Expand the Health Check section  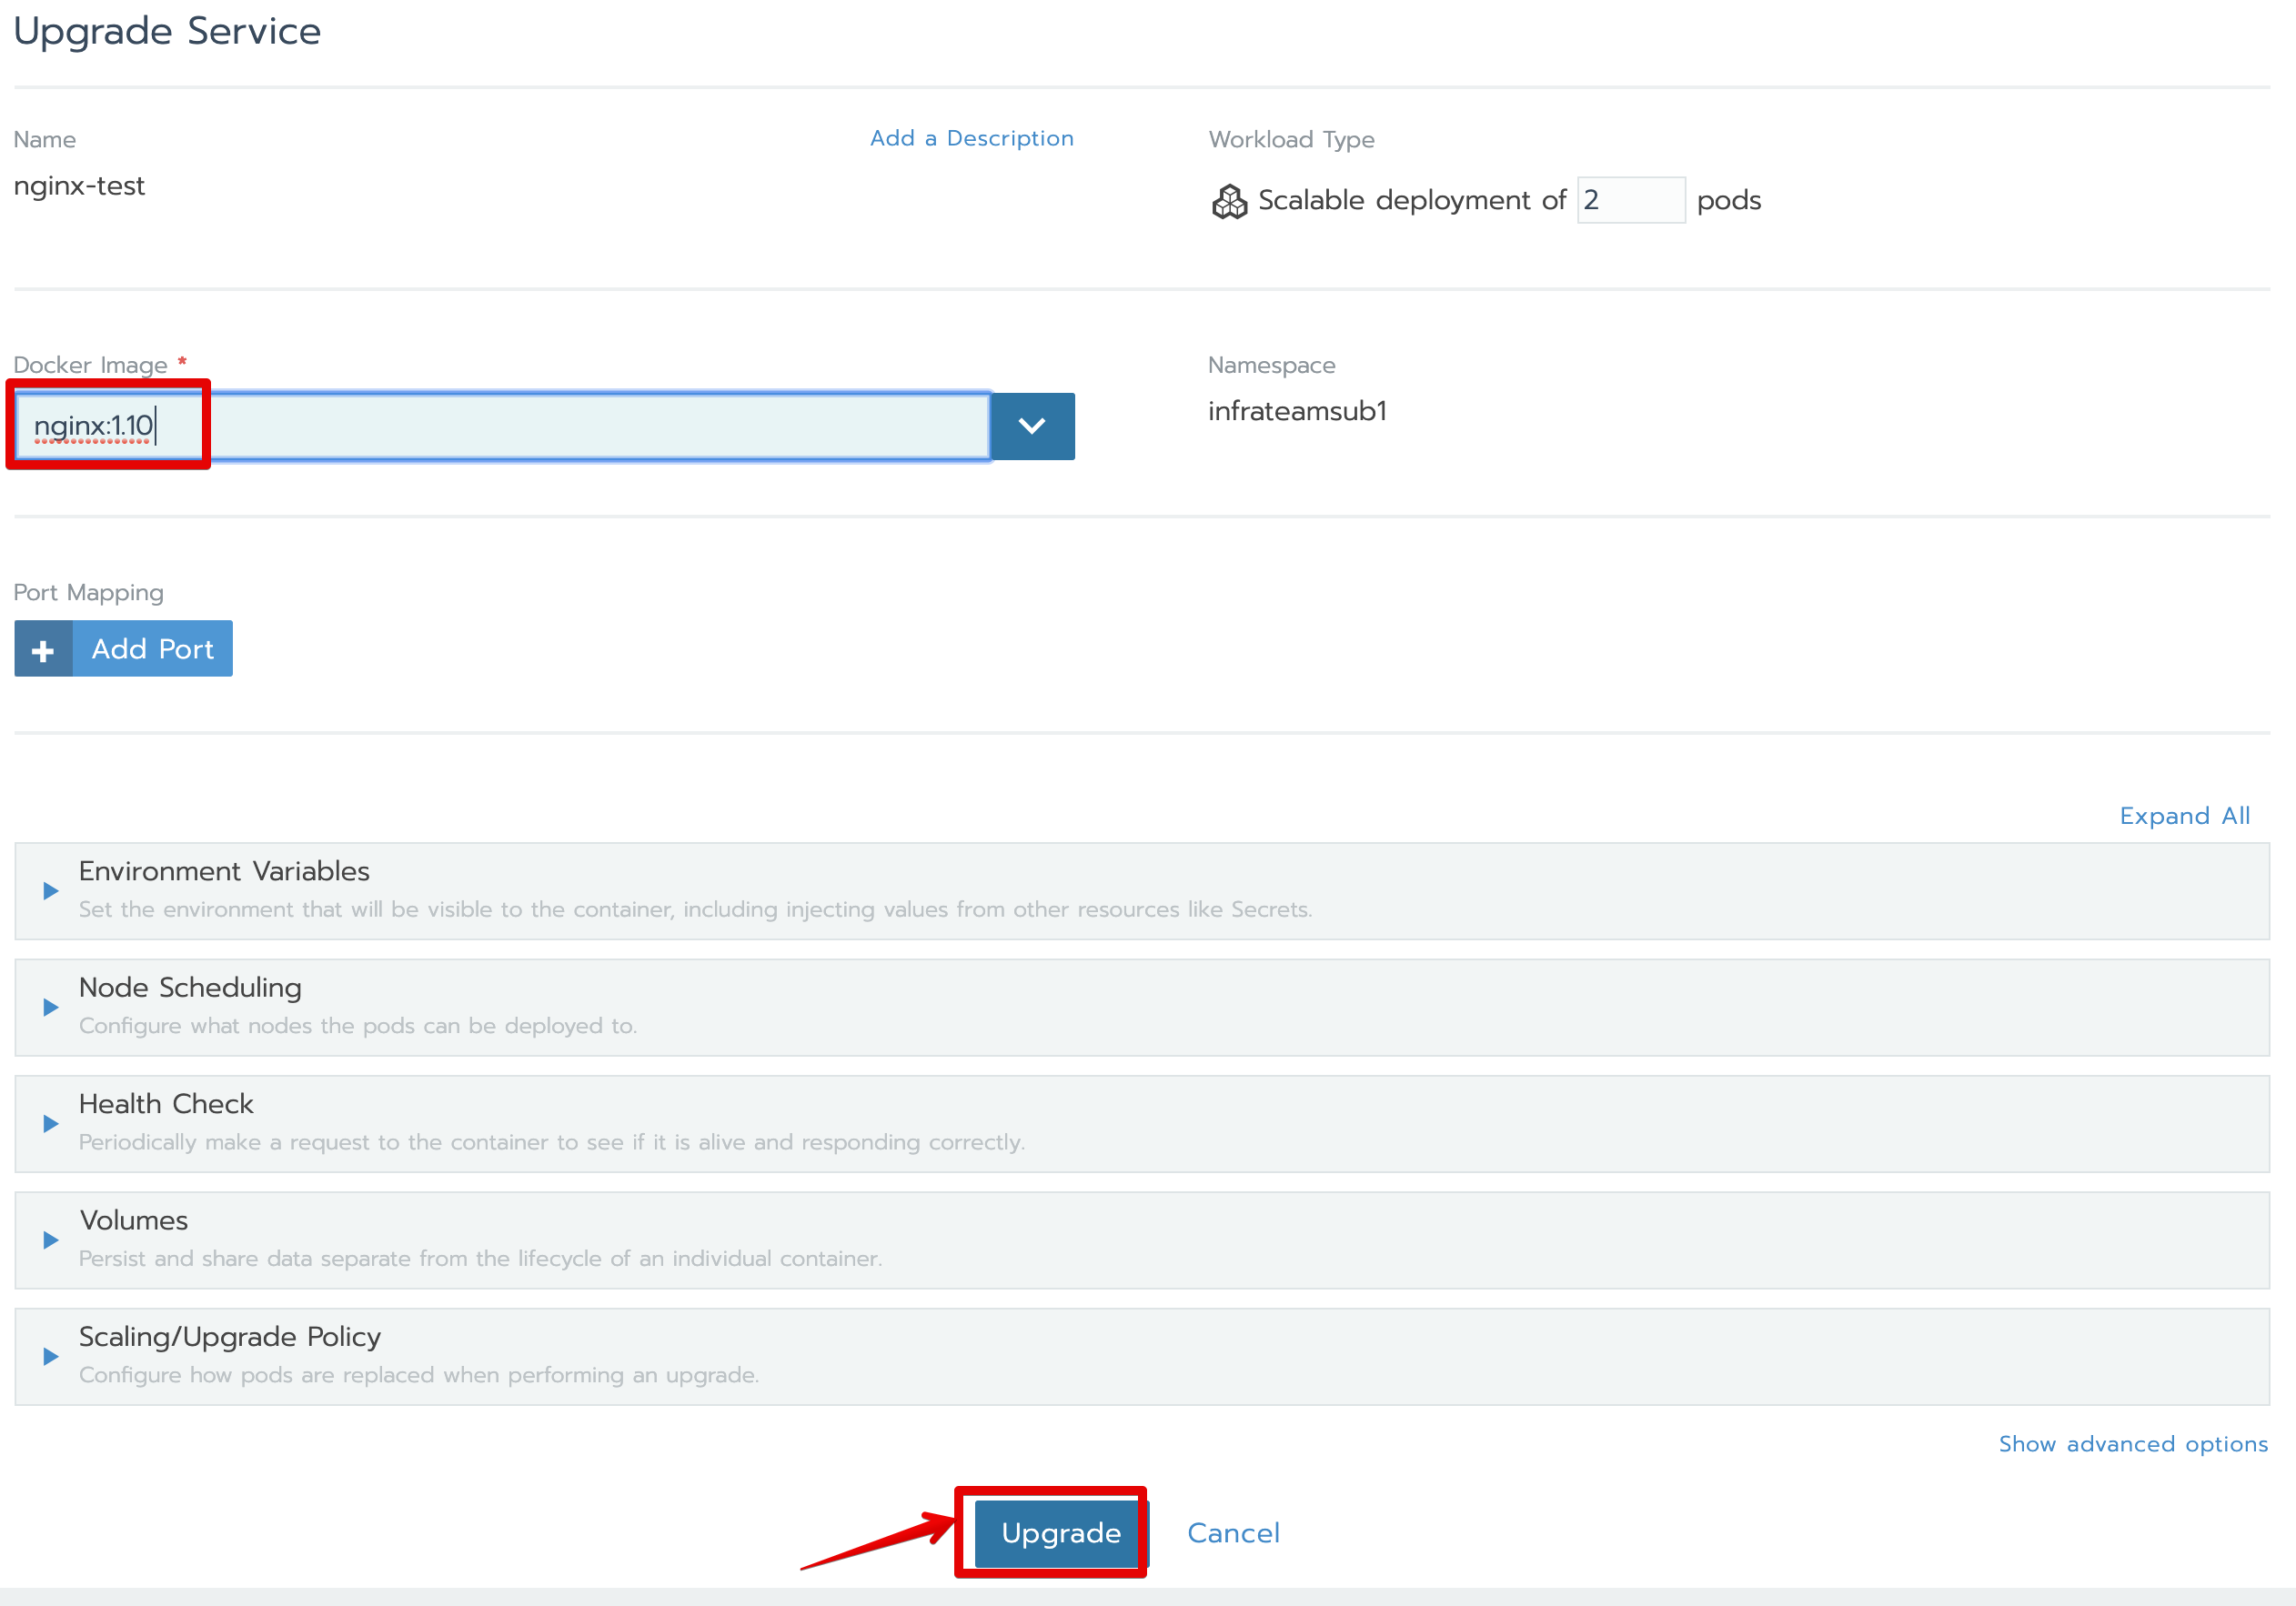166,1104
